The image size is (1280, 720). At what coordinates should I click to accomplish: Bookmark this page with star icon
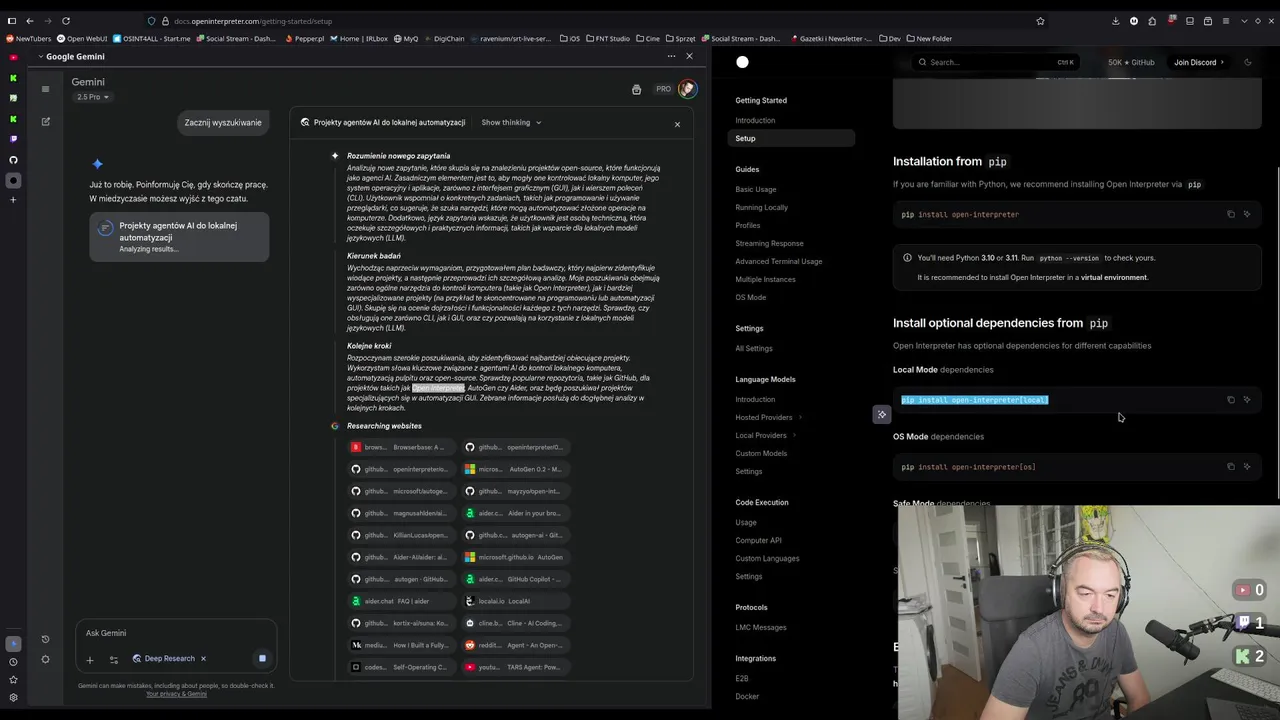coord(1040,21)
